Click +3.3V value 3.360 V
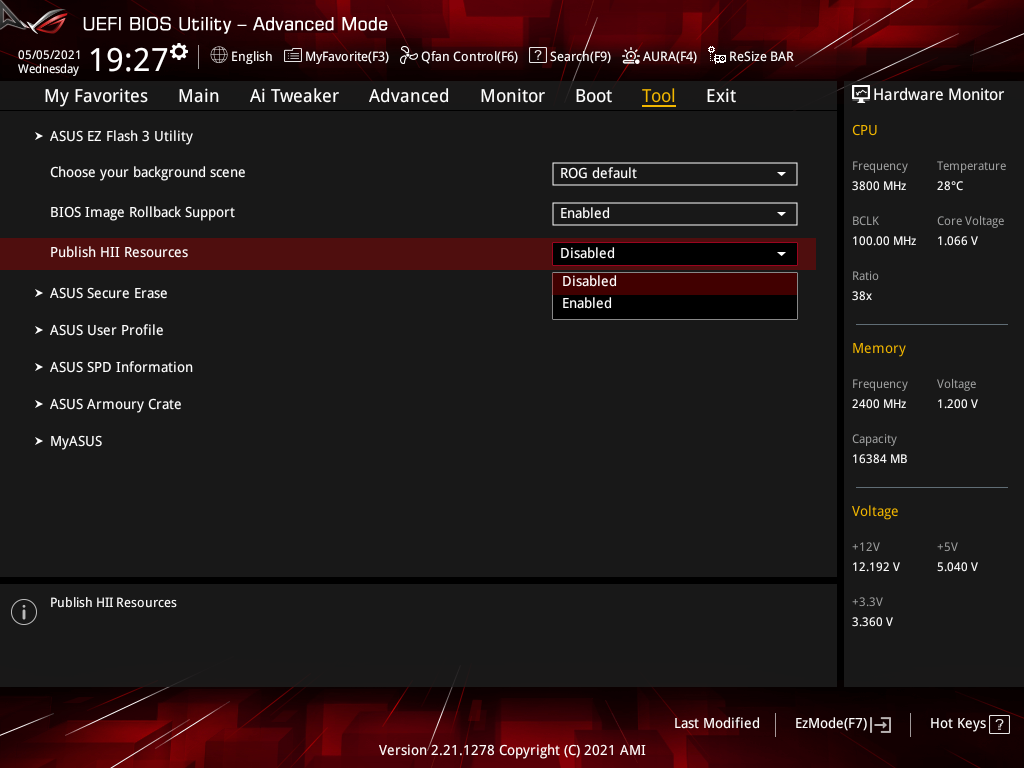Viewport: 1024px width, 768px height. 872,621
